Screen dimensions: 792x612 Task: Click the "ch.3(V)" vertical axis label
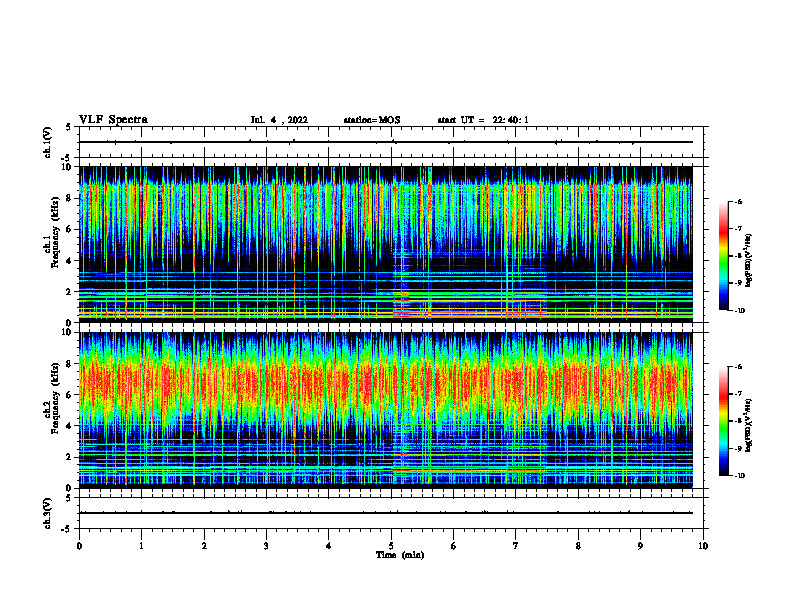[x=47, y=513]
